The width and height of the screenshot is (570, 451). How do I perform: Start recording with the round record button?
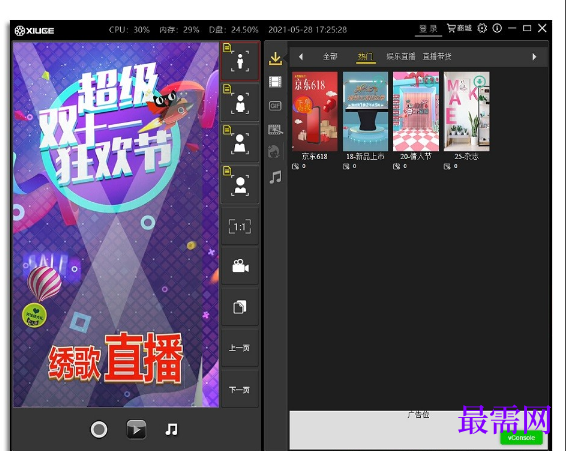[x=99, y=430]
